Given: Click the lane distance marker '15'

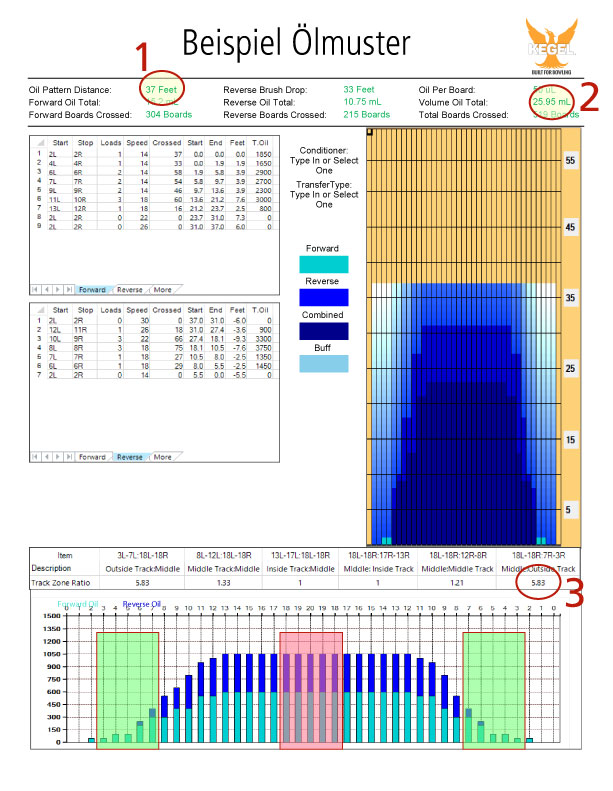Looking at the screenshot, I should [570, 439].
